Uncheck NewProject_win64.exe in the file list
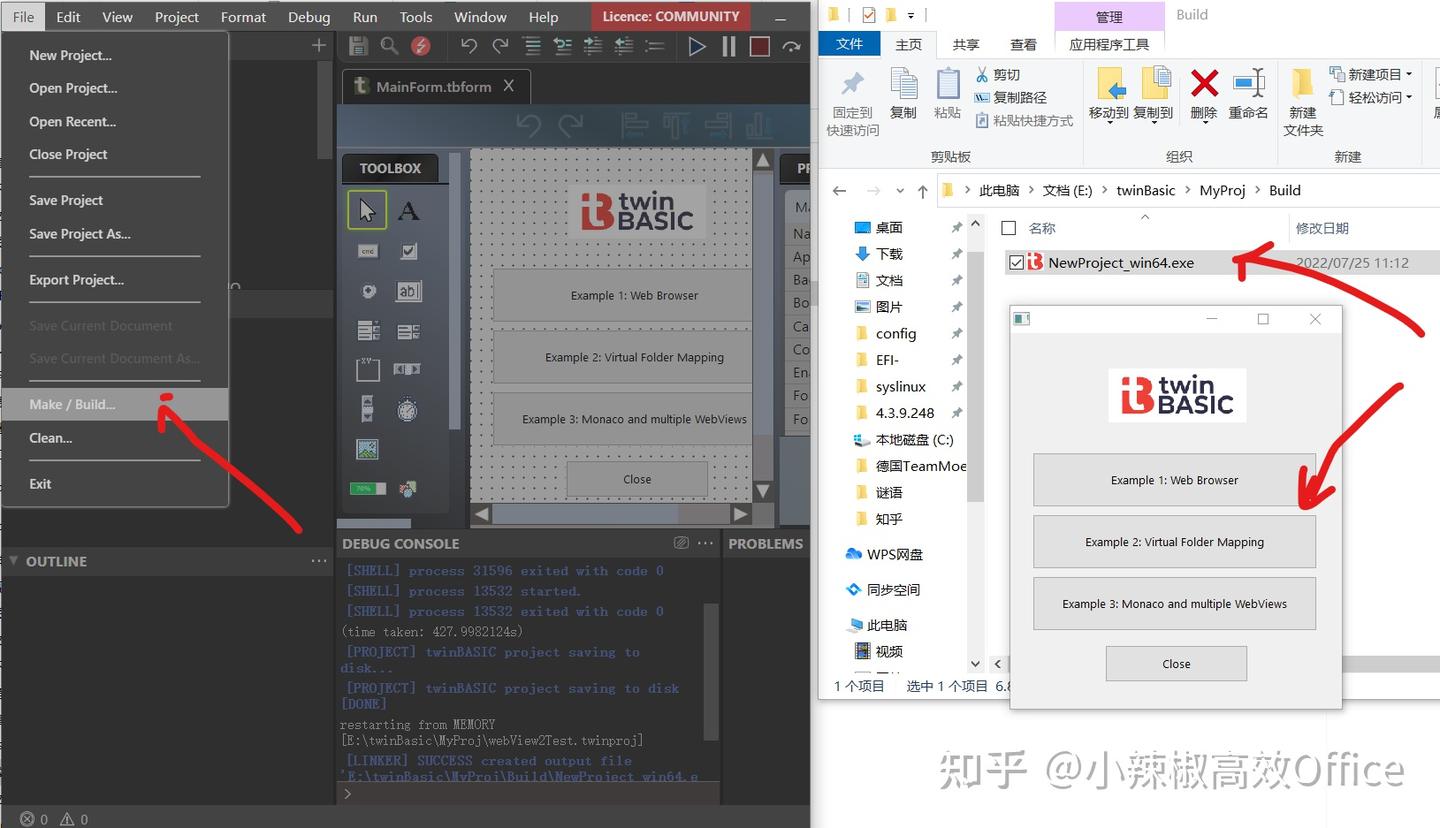1440x828 pixels. 1017,262
